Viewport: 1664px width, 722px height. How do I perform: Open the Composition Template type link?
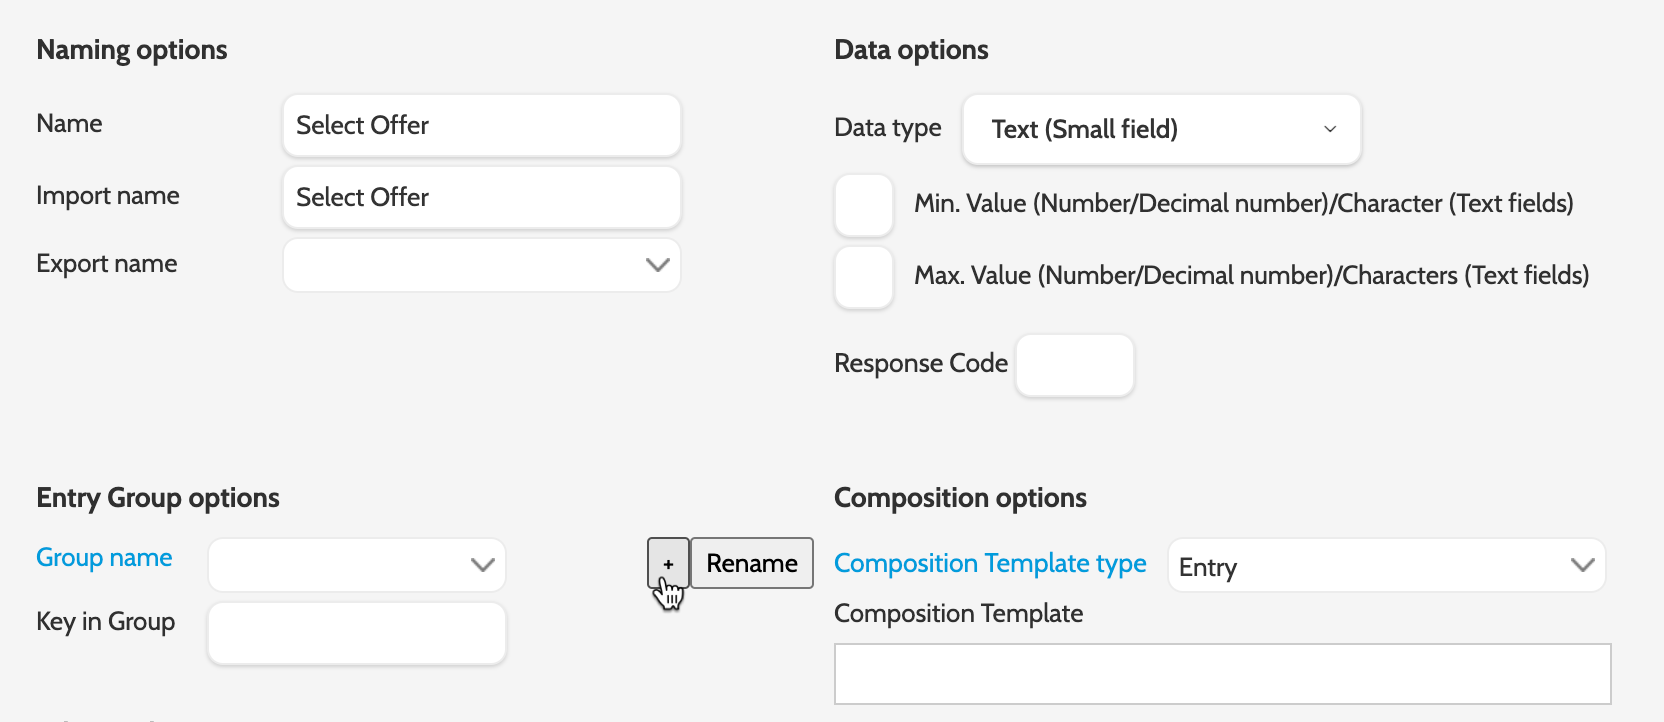990,564
